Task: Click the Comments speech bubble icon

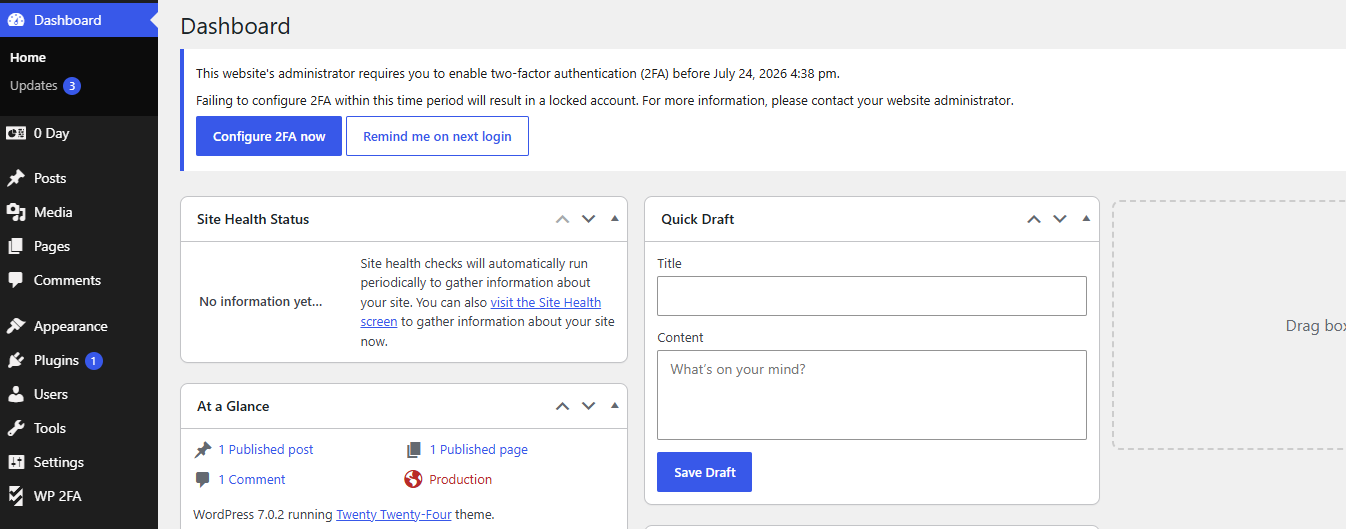Action: (x=16, y=280)
